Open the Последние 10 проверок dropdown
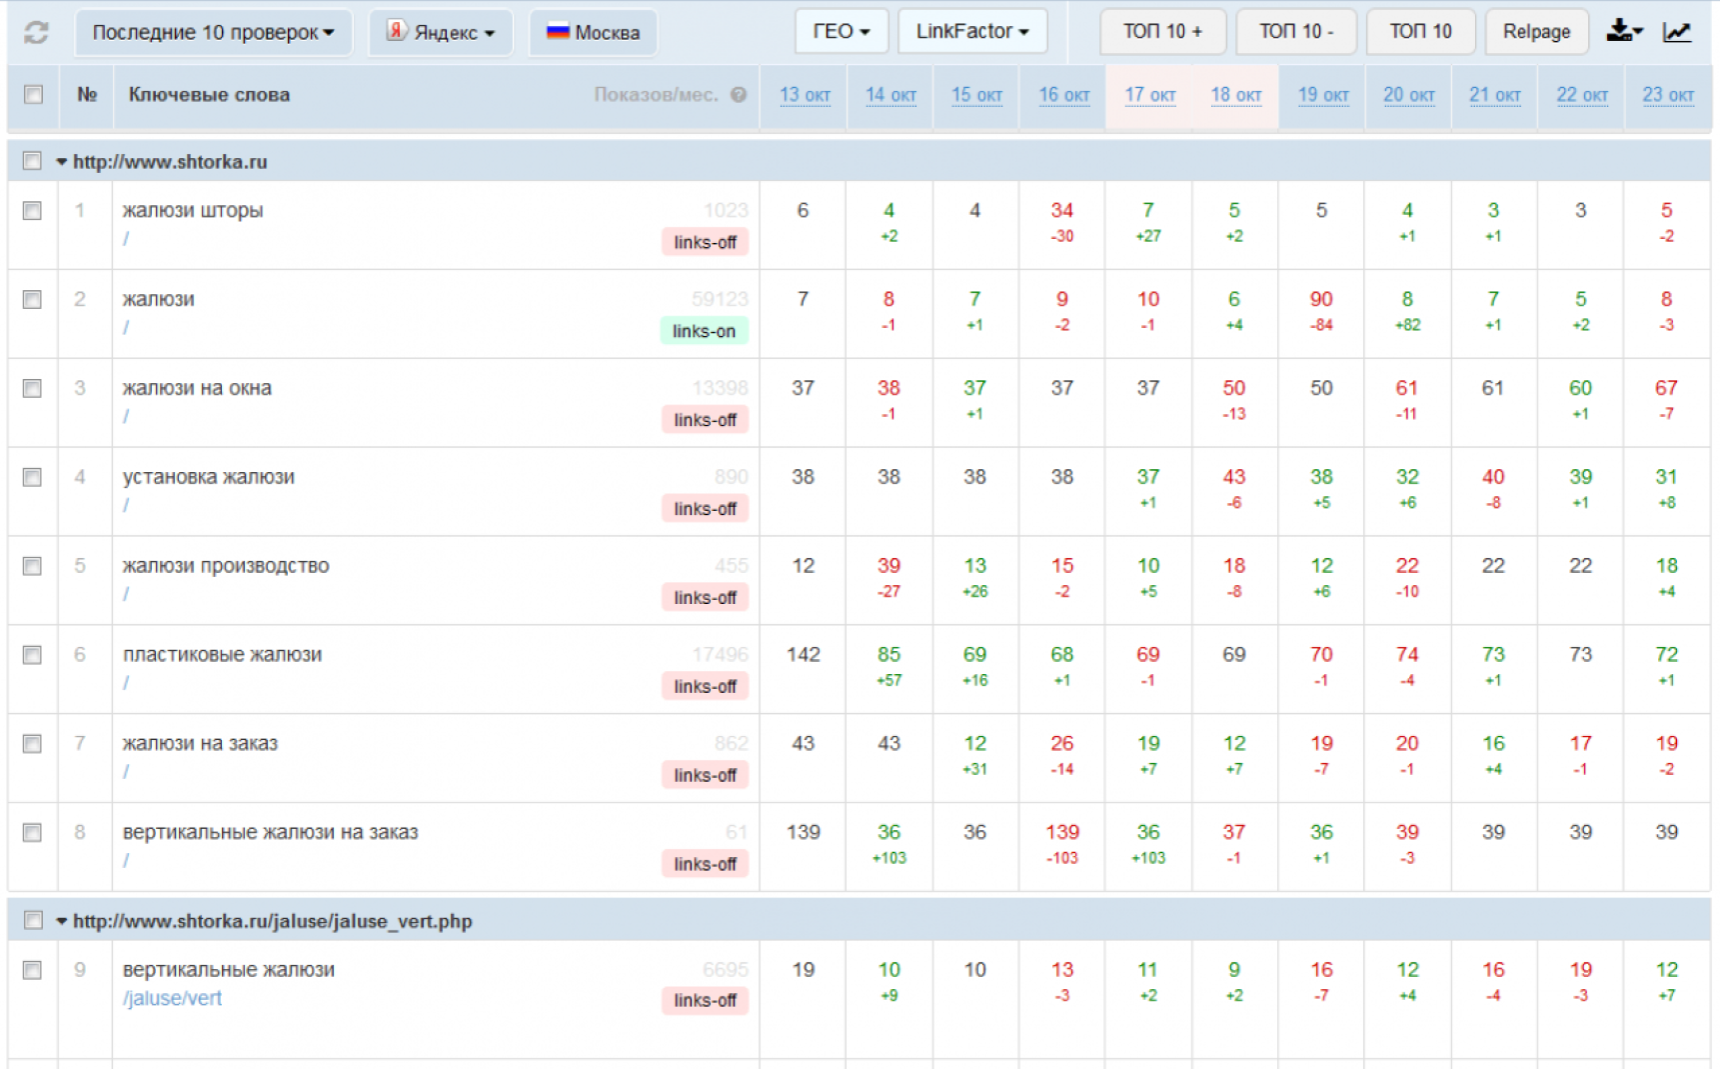 click(213, 32)
